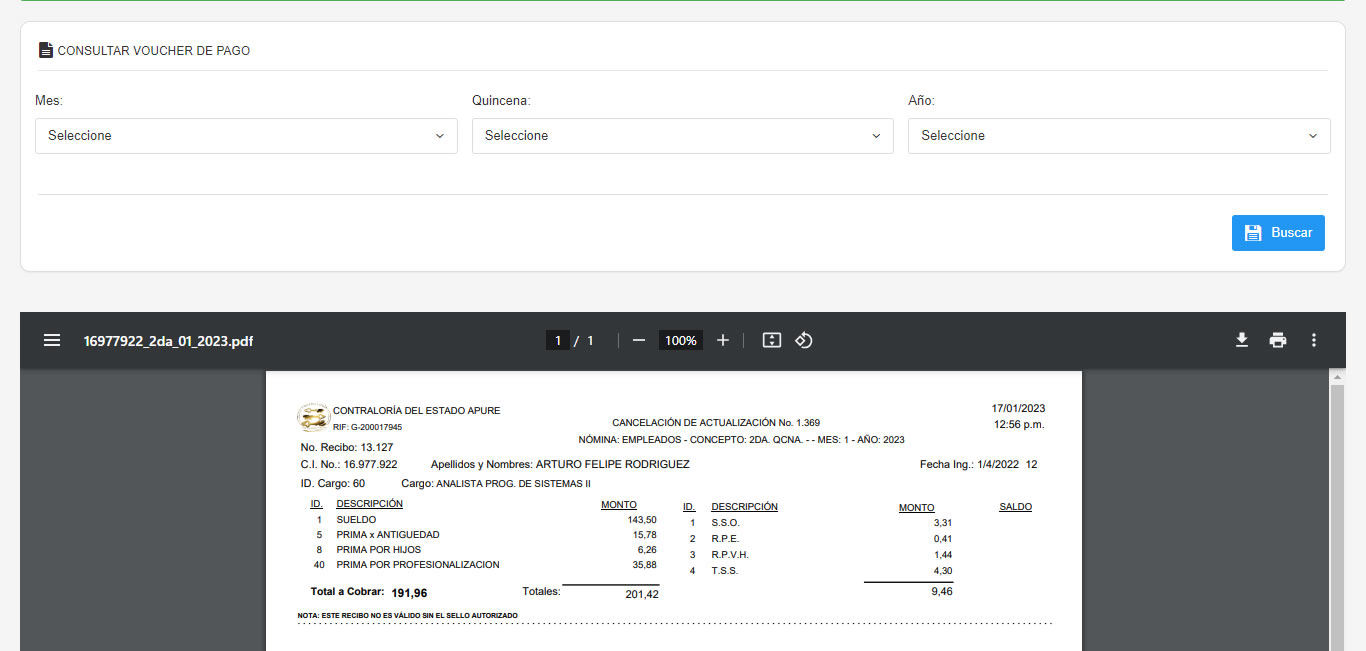Click the amount 143,50
This screenshot has height=651, width=1366.
[x=642, y=520]
